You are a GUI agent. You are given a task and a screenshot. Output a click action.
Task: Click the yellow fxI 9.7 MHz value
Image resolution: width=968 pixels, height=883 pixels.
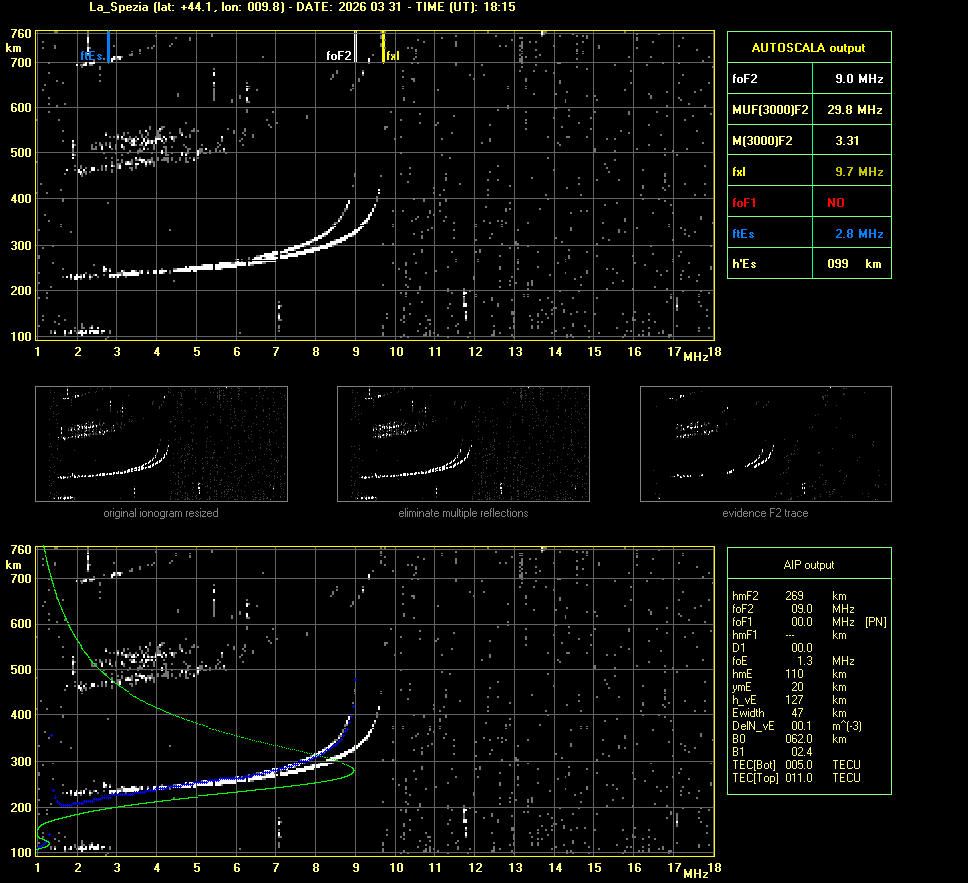859,172
